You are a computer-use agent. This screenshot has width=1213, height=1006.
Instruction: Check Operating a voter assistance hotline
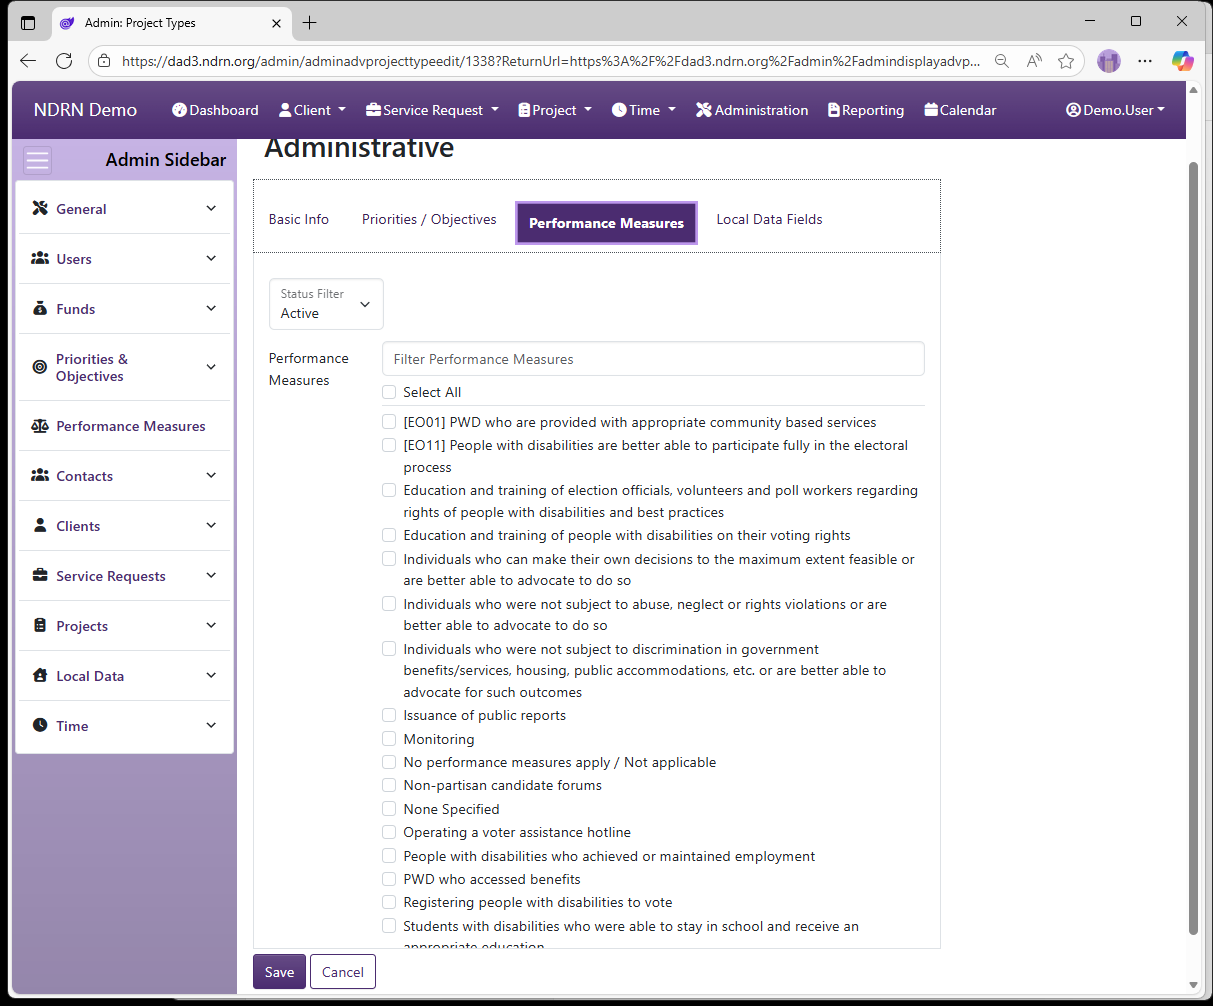click(x=389, y=832)
